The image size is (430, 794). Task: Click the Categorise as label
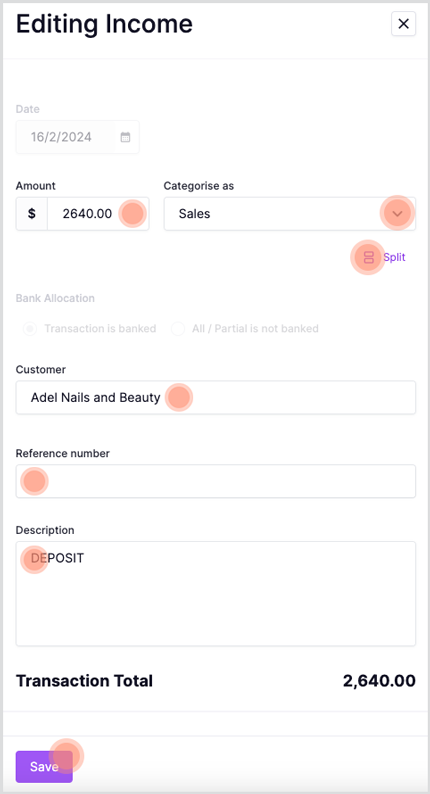click(x=199, y=186)
